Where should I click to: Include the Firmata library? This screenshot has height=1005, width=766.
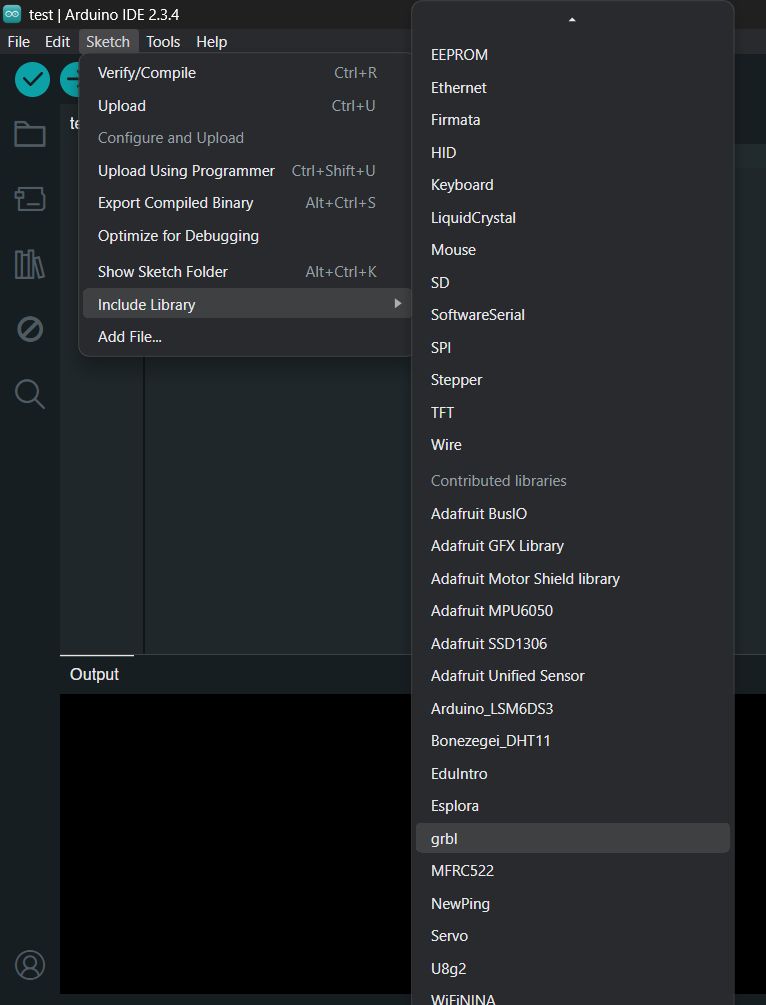pos(572,120)
